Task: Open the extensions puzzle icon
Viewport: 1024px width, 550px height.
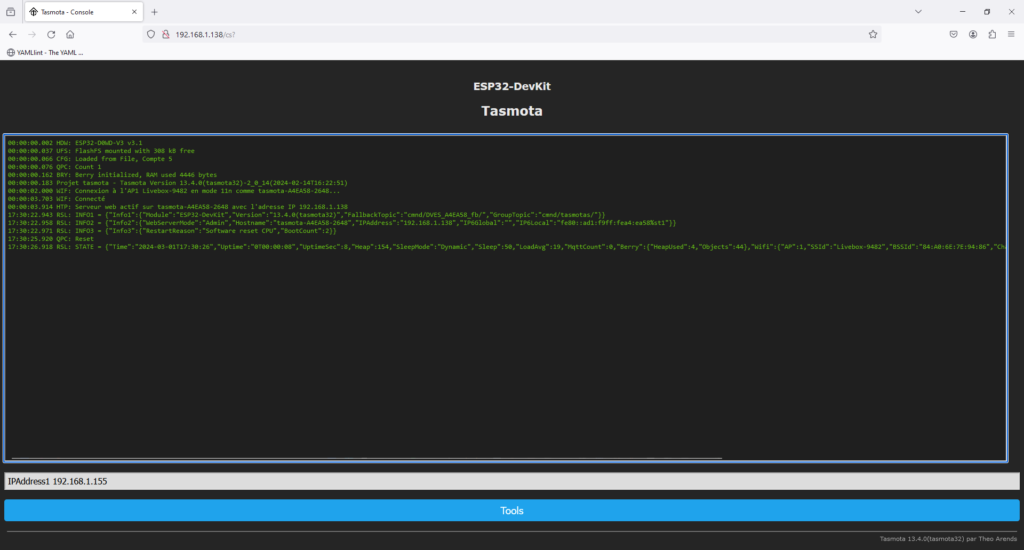Action: coord(992,33)
